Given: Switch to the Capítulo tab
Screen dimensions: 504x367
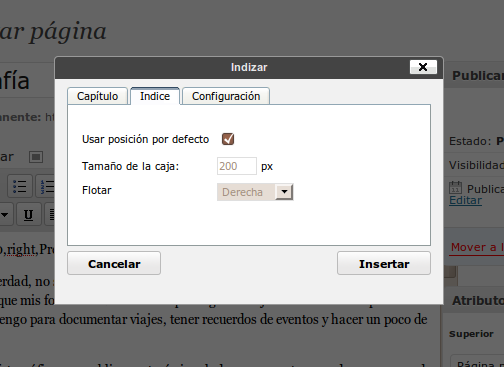Looking at the screenshot, I should pyautogui.click(x=97, y=96).
